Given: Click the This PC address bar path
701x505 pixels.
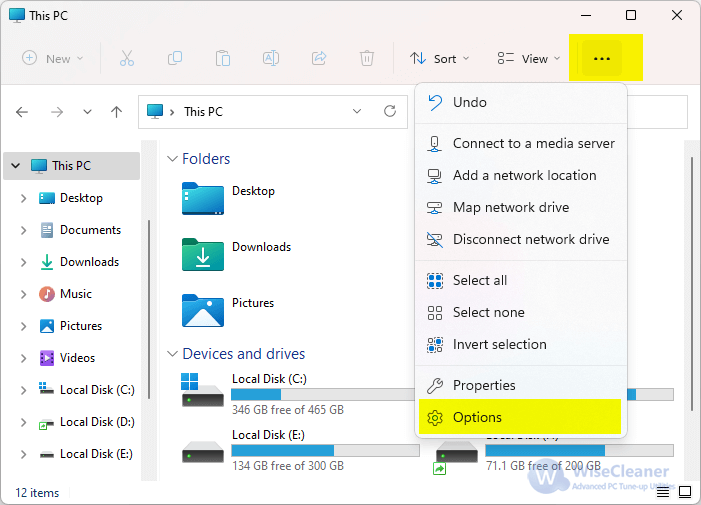Looking at the screenshot, I should (203, 111).
